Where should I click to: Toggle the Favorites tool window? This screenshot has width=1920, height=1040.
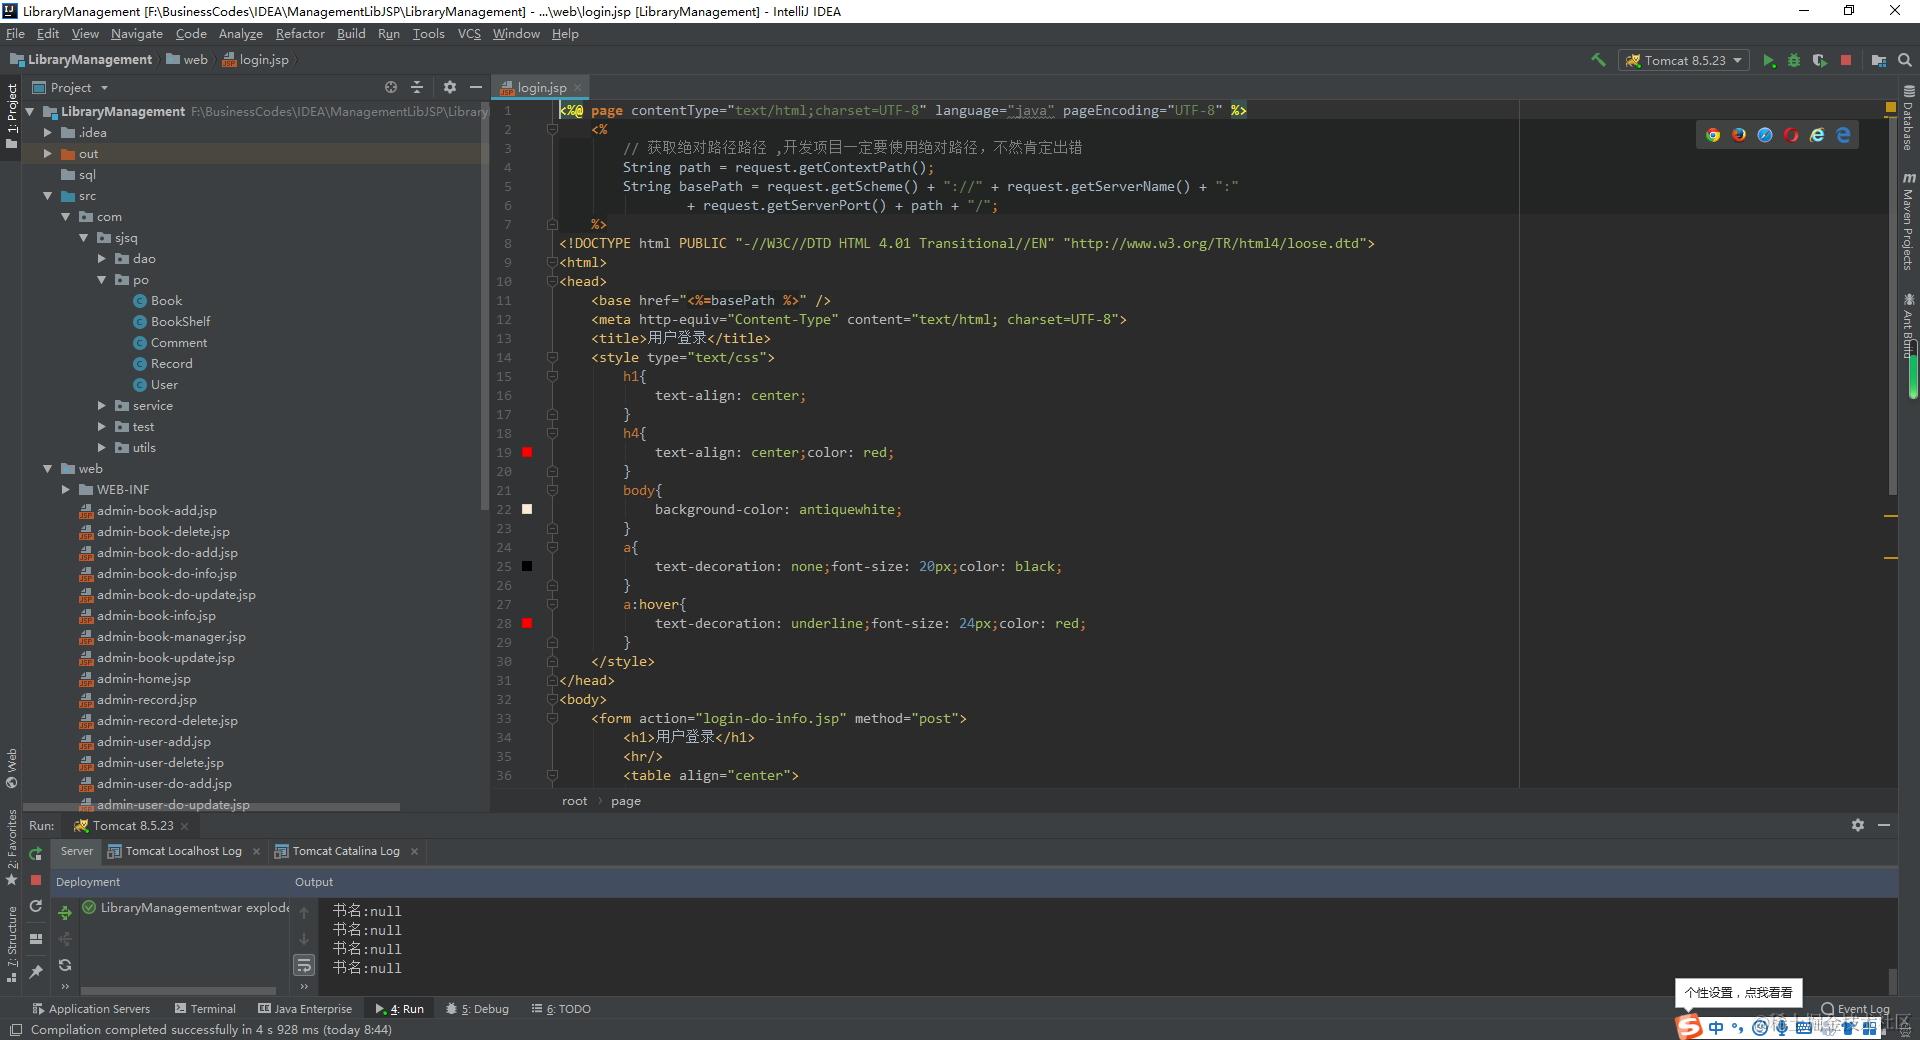point(12,847)
